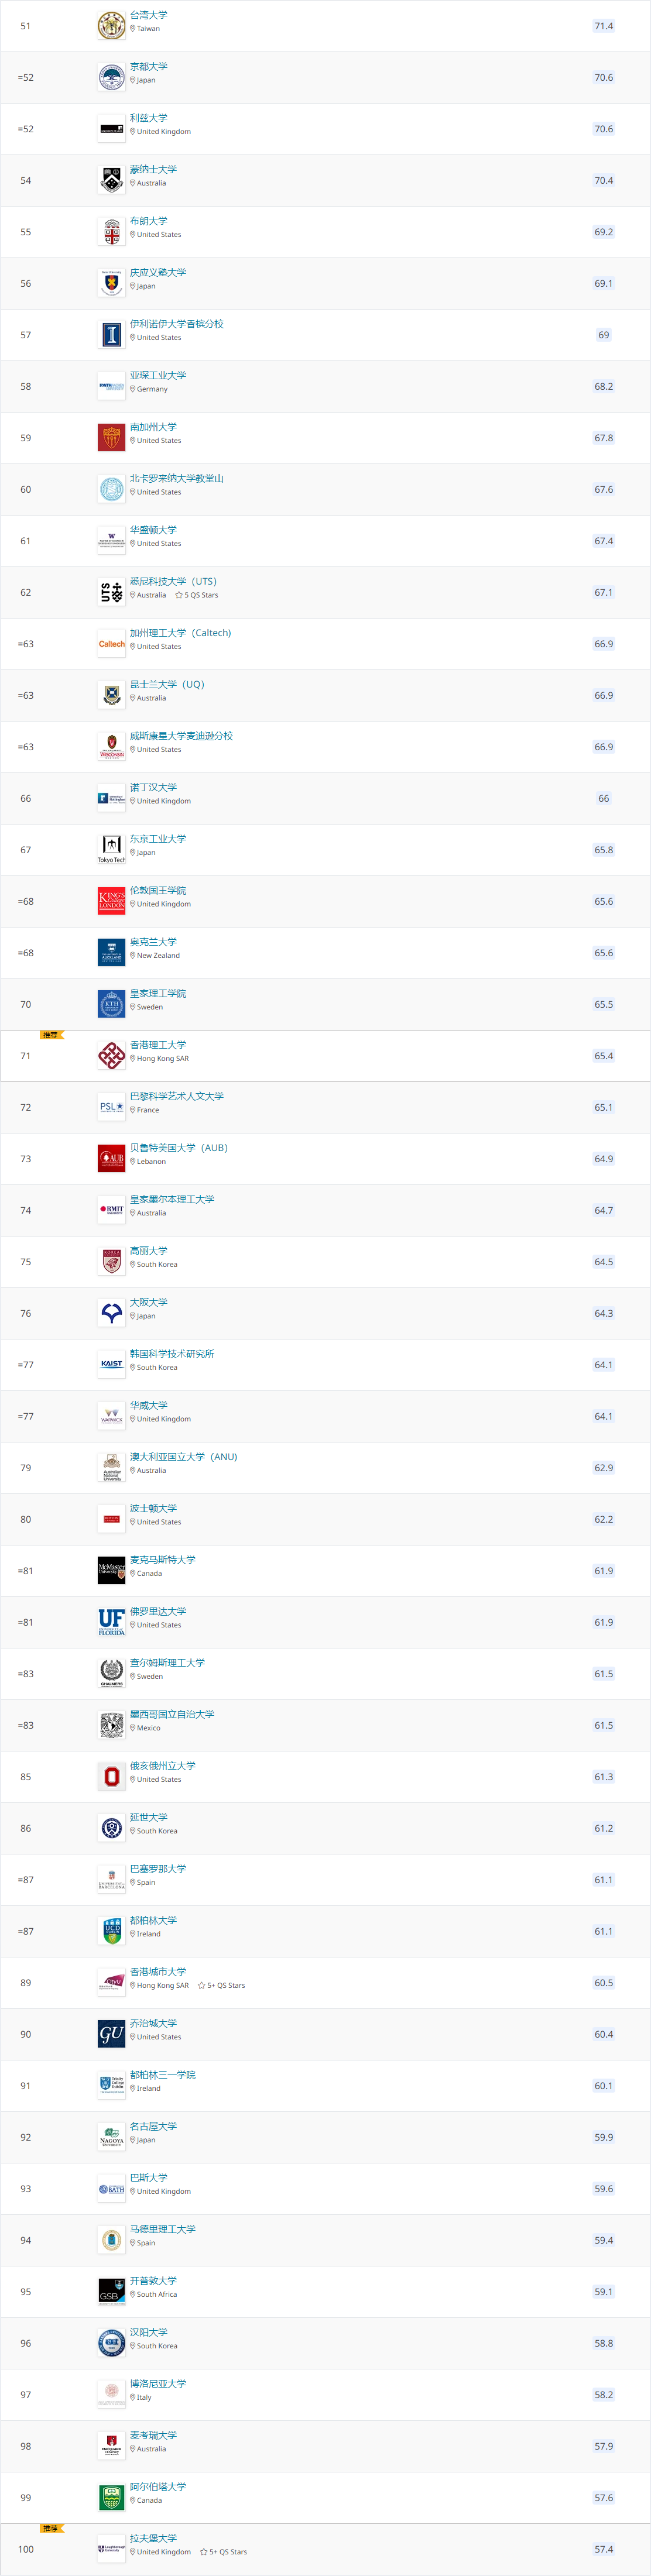Click the PSL logo icon
The image size is (651, 2576).
pyautogui.click(x=111, y=1107)
